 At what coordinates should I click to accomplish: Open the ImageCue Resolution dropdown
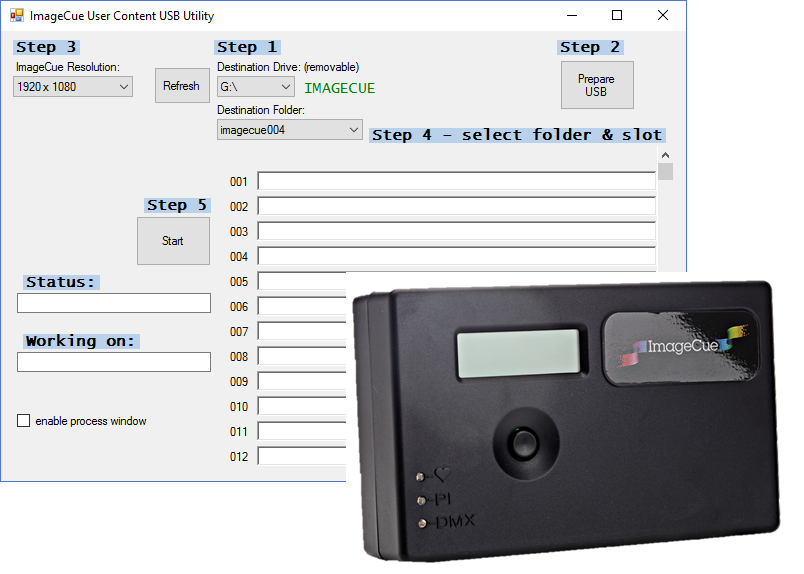coord(73,87)
